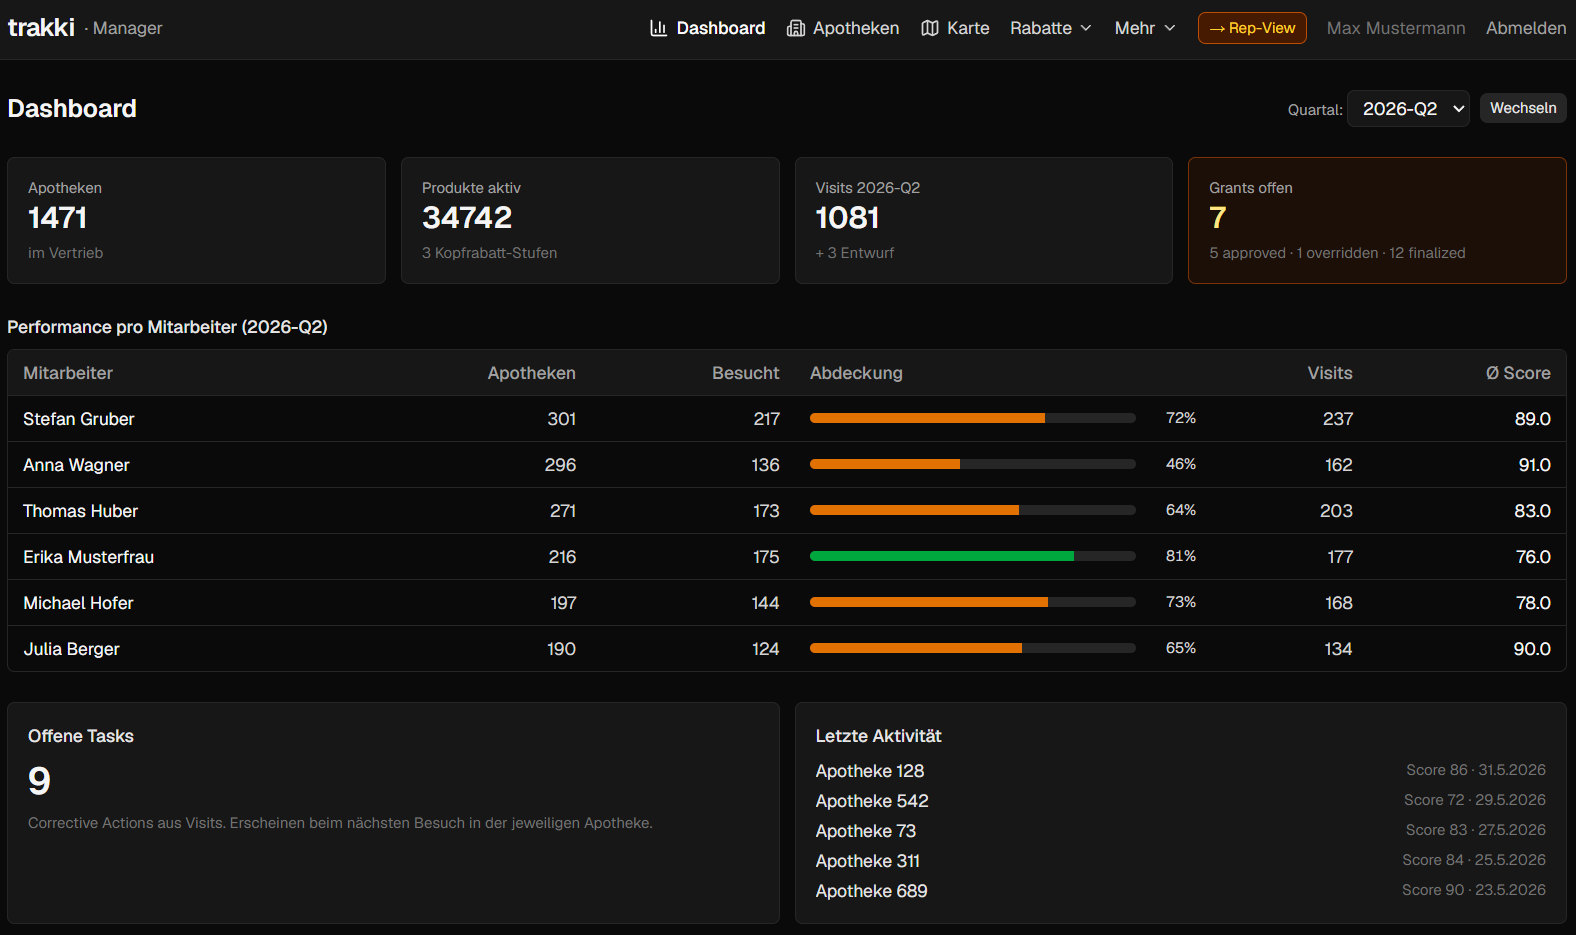This screenshot has width=1576, height=935.
Task: Open the Karte map view
Action: click(x=955, y=28)
